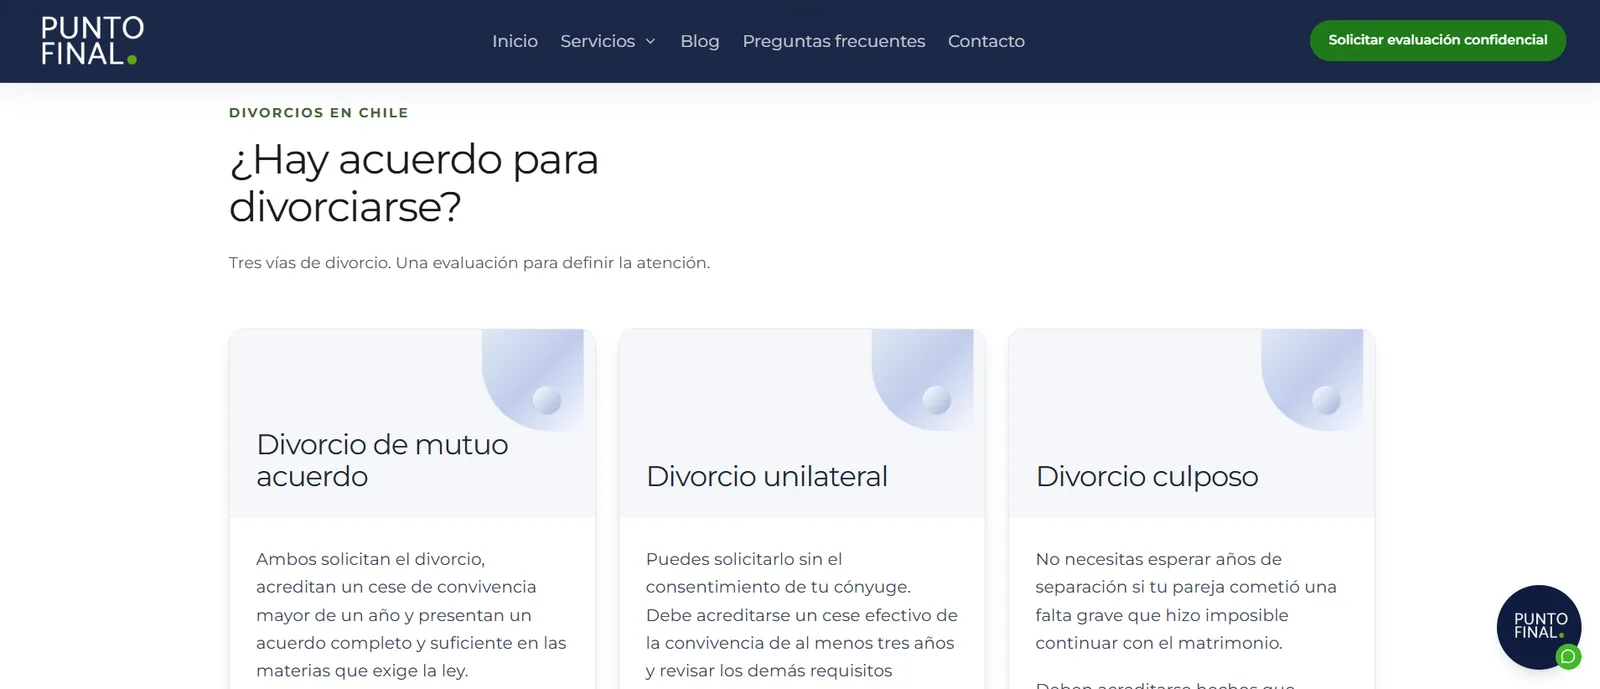Click the subtitle 'Tres vías de divorcio'
Screen dimensions: 1600x689
click(469, 263)
